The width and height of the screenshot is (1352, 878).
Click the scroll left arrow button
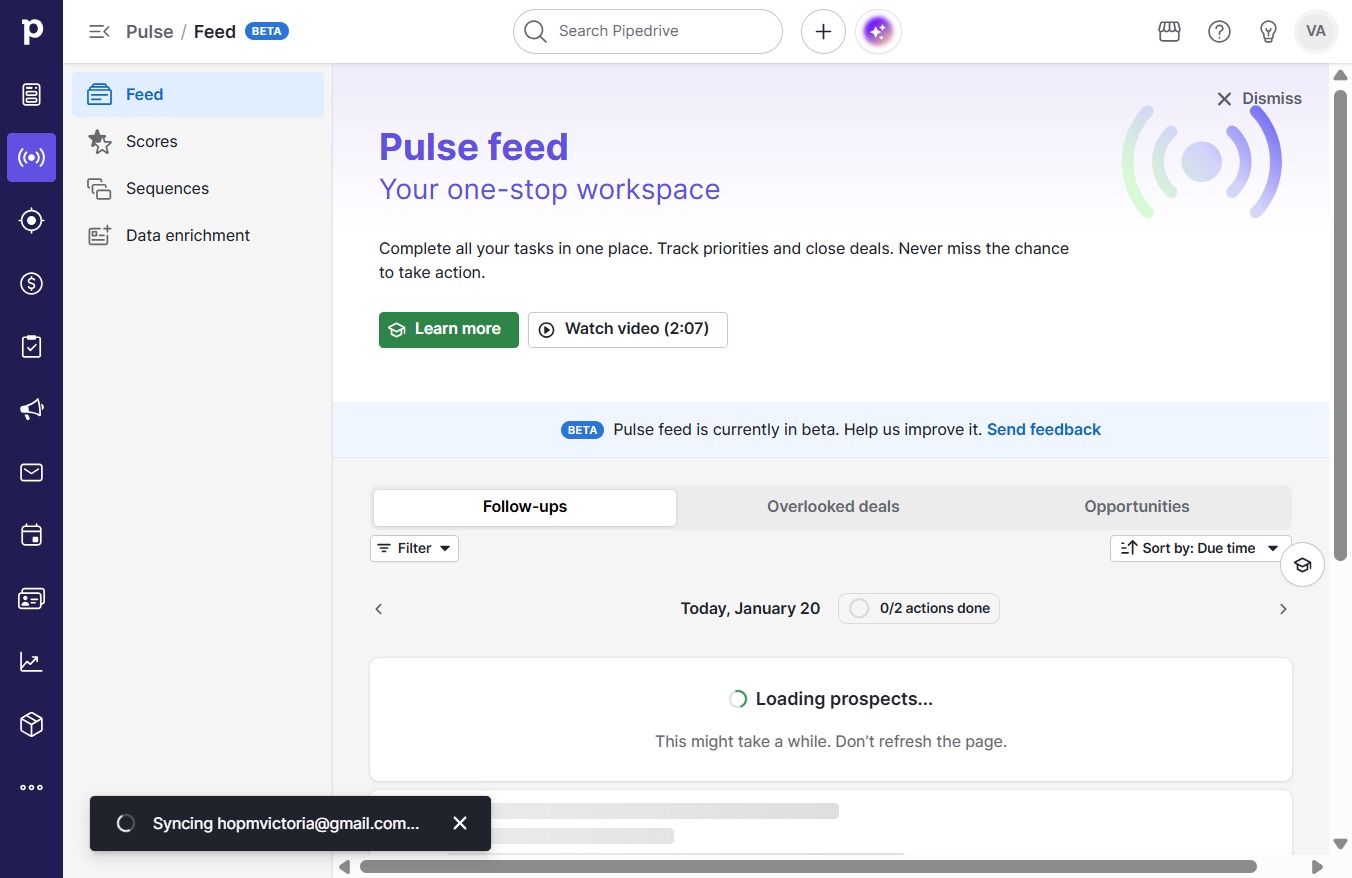coord(345,866)
